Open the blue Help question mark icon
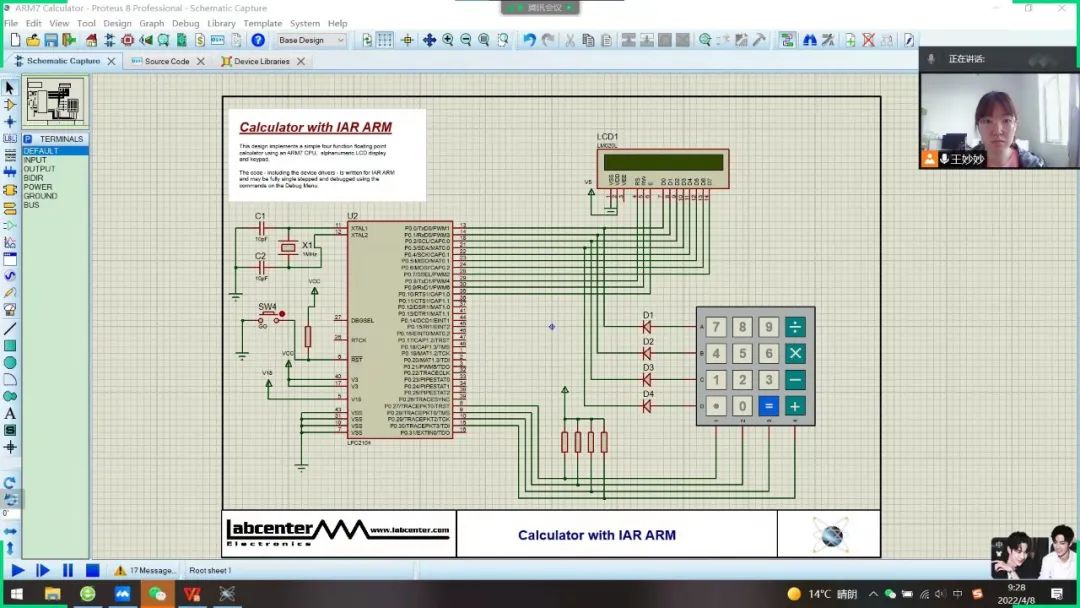Viewport: 1080px width, 608px height. (258, 41)
